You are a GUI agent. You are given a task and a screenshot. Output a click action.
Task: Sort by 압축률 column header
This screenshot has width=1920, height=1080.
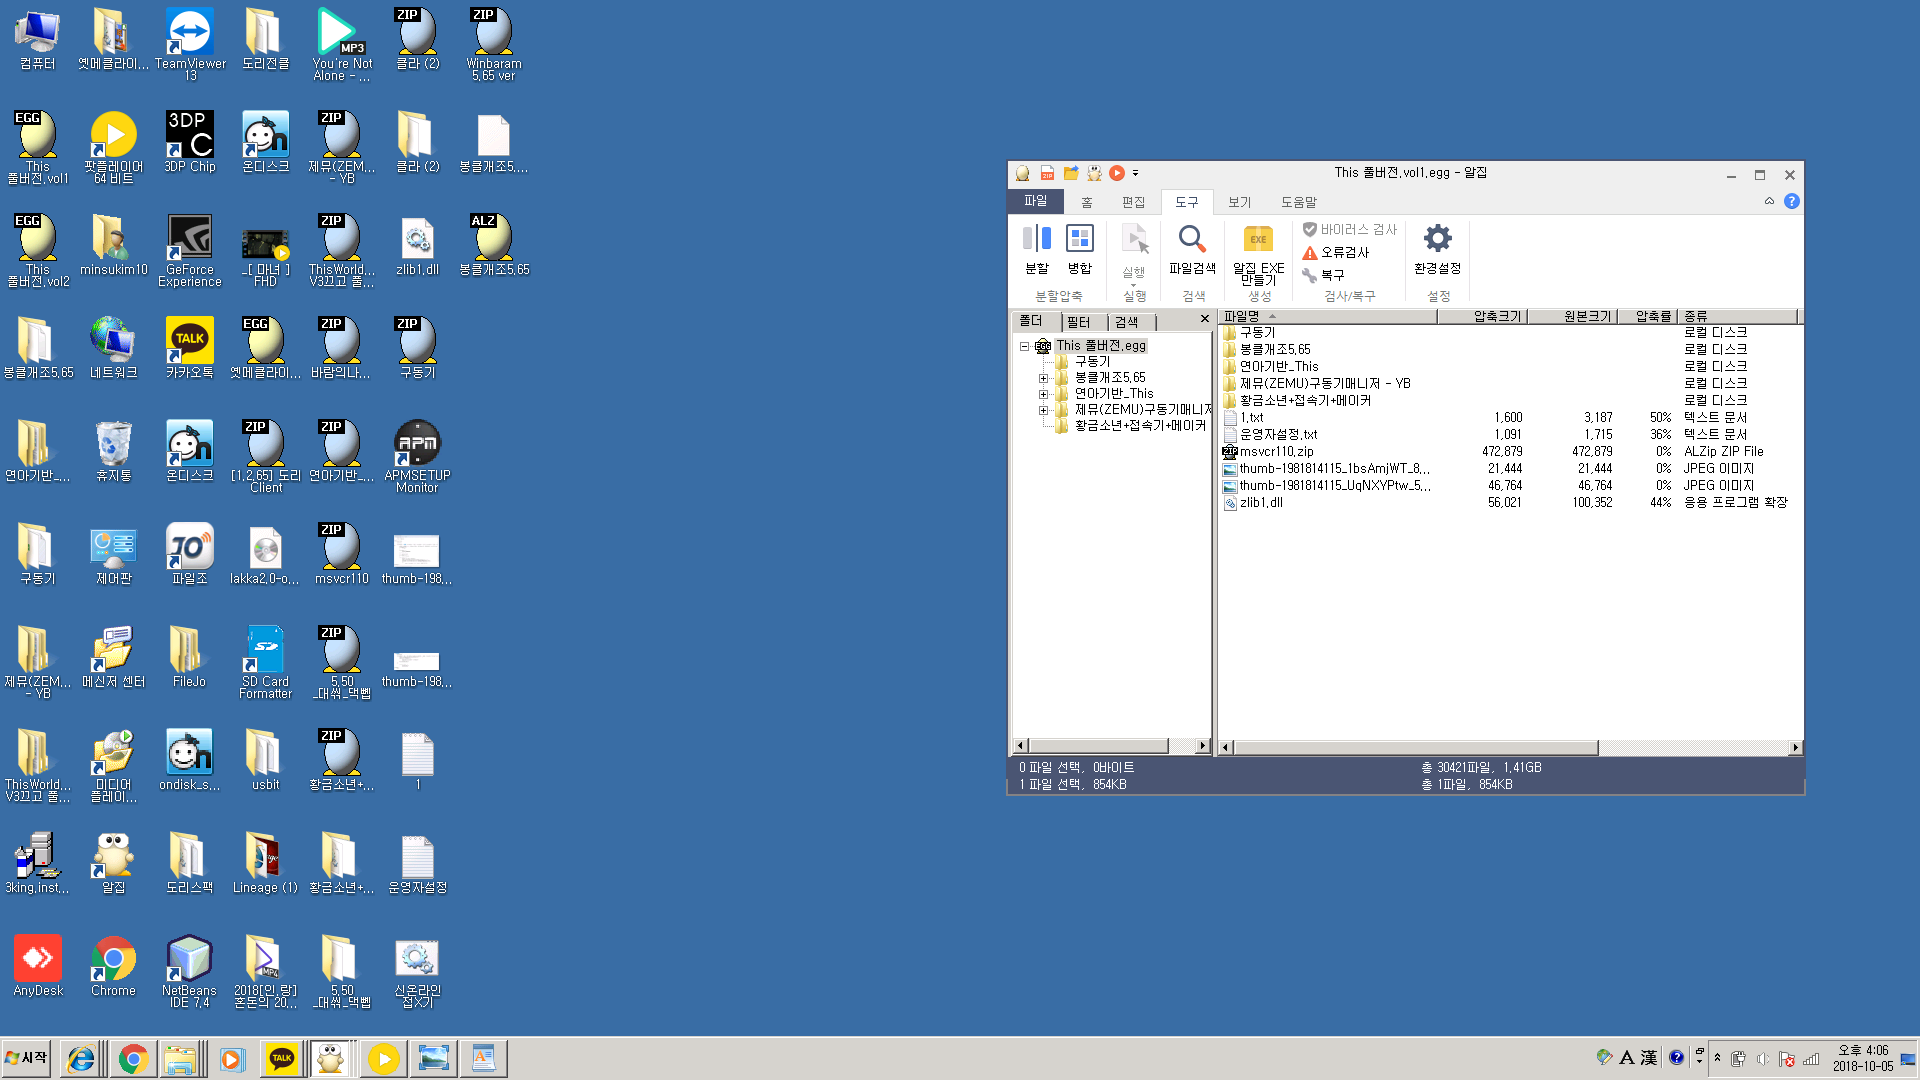tap(1649, 316)
